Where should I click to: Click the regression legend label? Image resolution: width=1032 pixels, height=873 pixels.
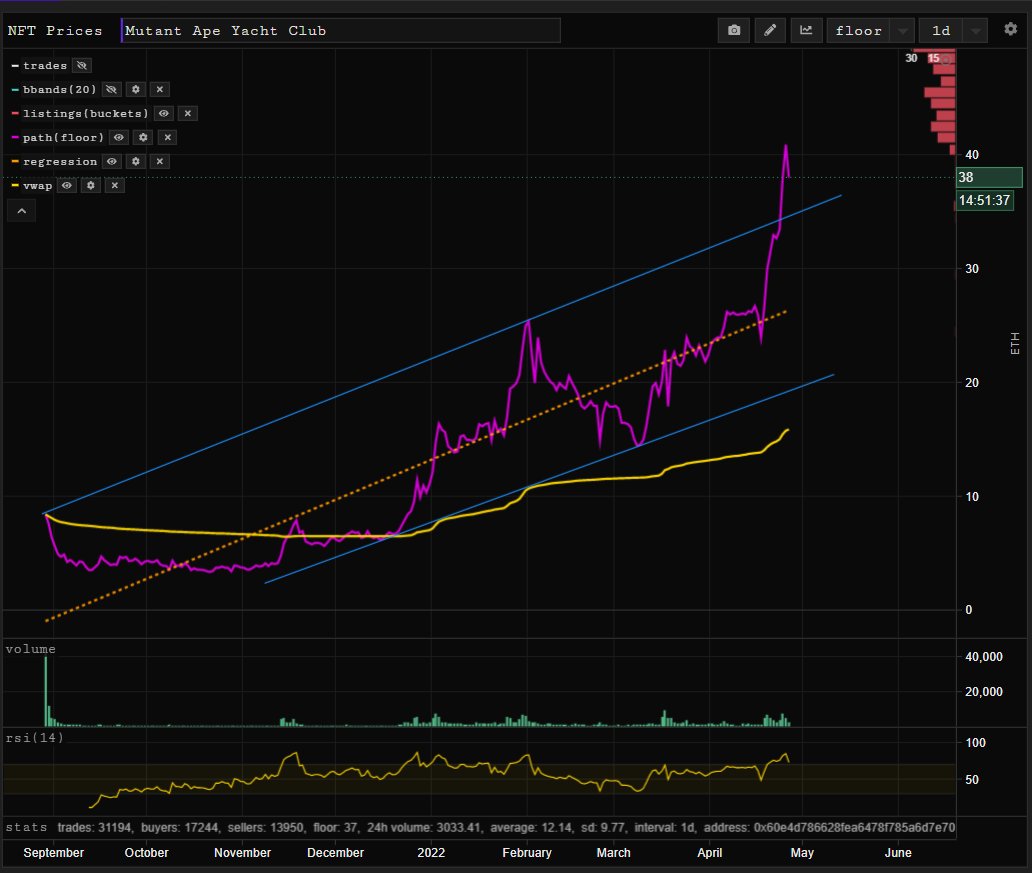[x=60, y=161]
